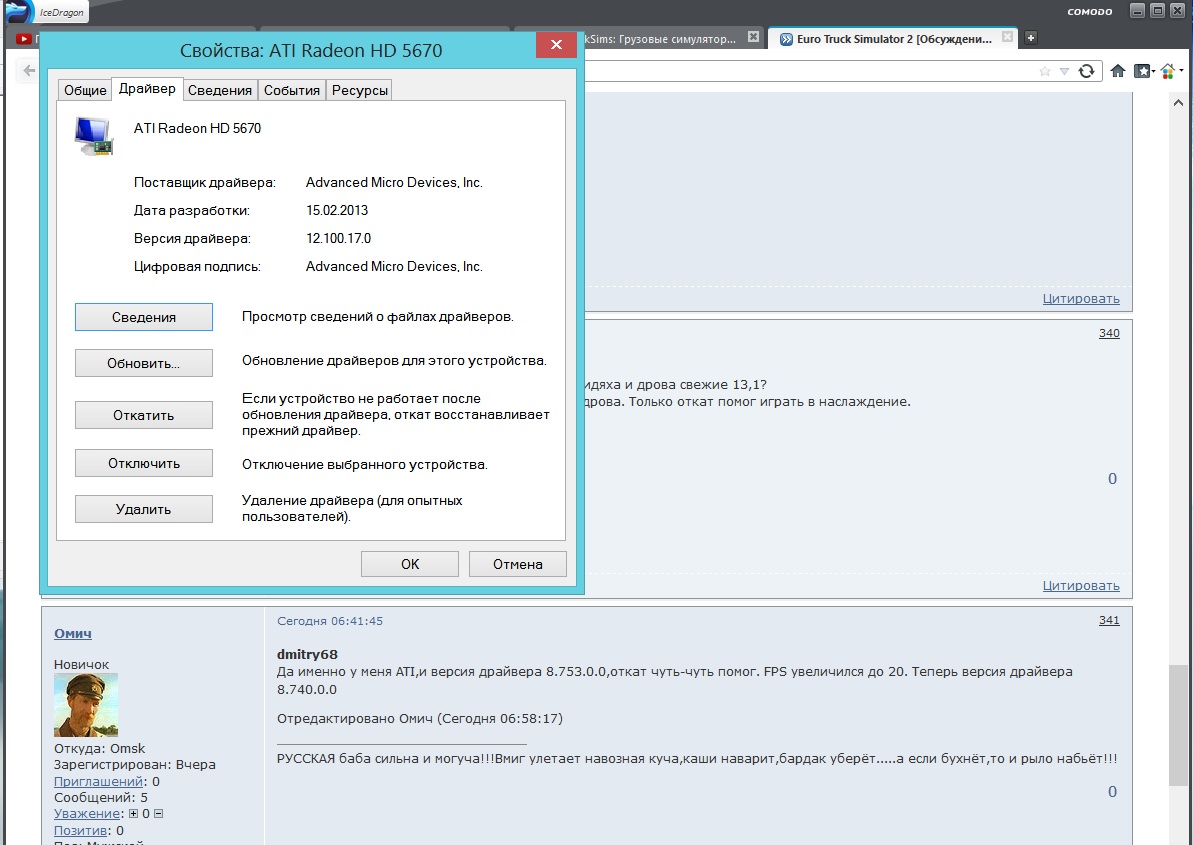Open the bookmarks menu dropdown
Viewport: 1193px width, 845px height.
(1142, 71)
